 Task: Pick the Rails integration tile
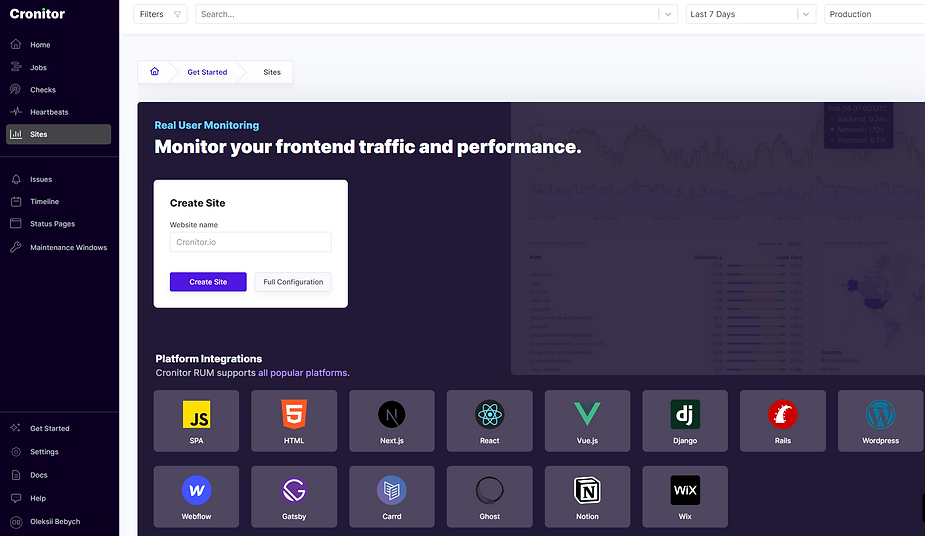click(x=783, y=421)
